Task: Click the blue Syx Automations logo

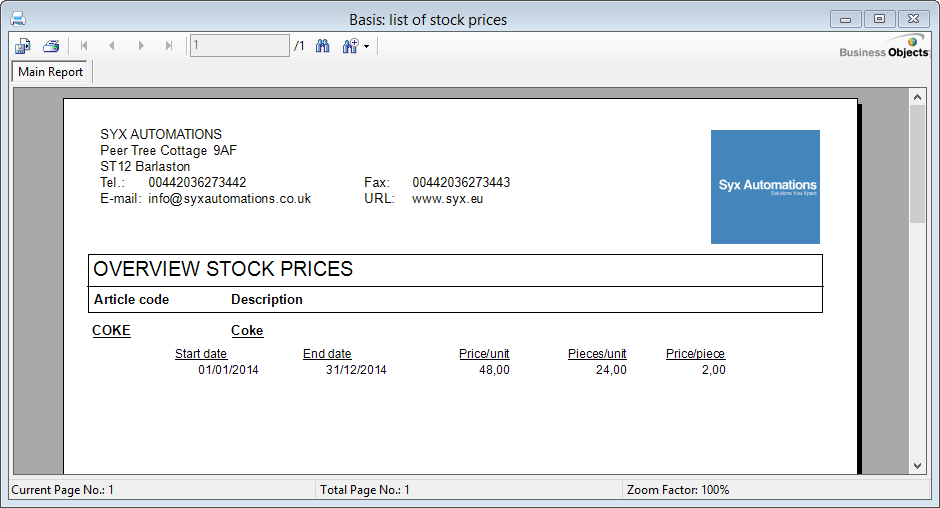Action: point(765,187)
